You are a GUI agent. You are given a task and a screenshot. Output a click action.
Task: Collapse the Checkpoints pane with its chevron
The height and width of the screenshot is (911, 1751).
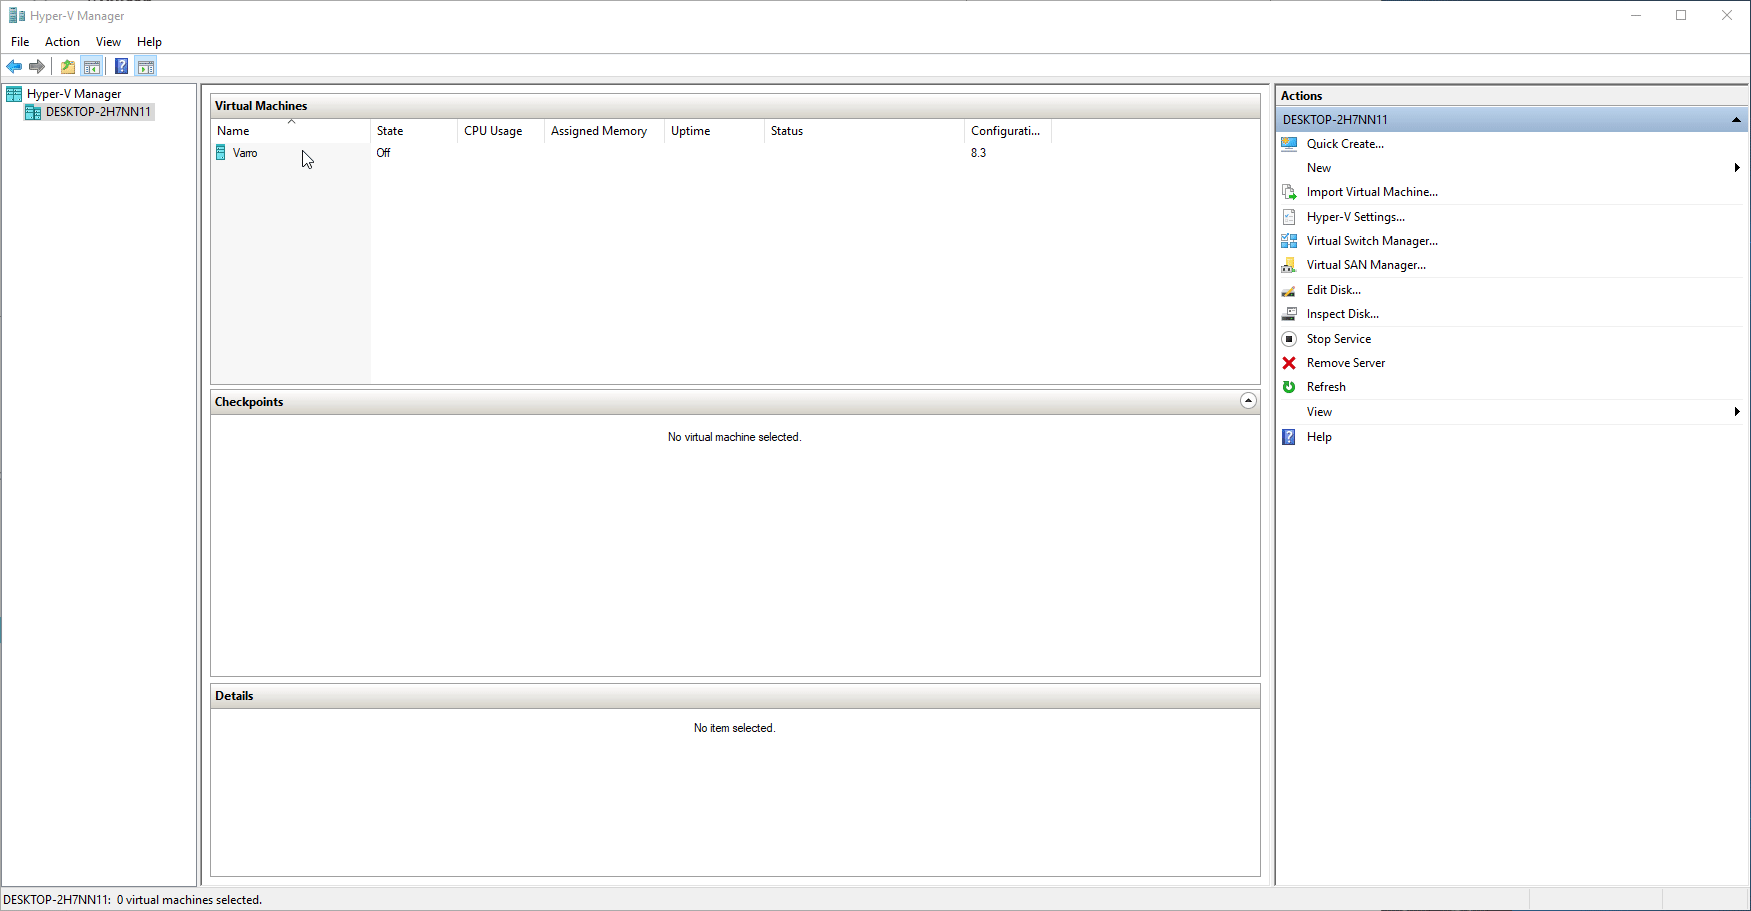pyautogui.click(x=1248, y=401)
